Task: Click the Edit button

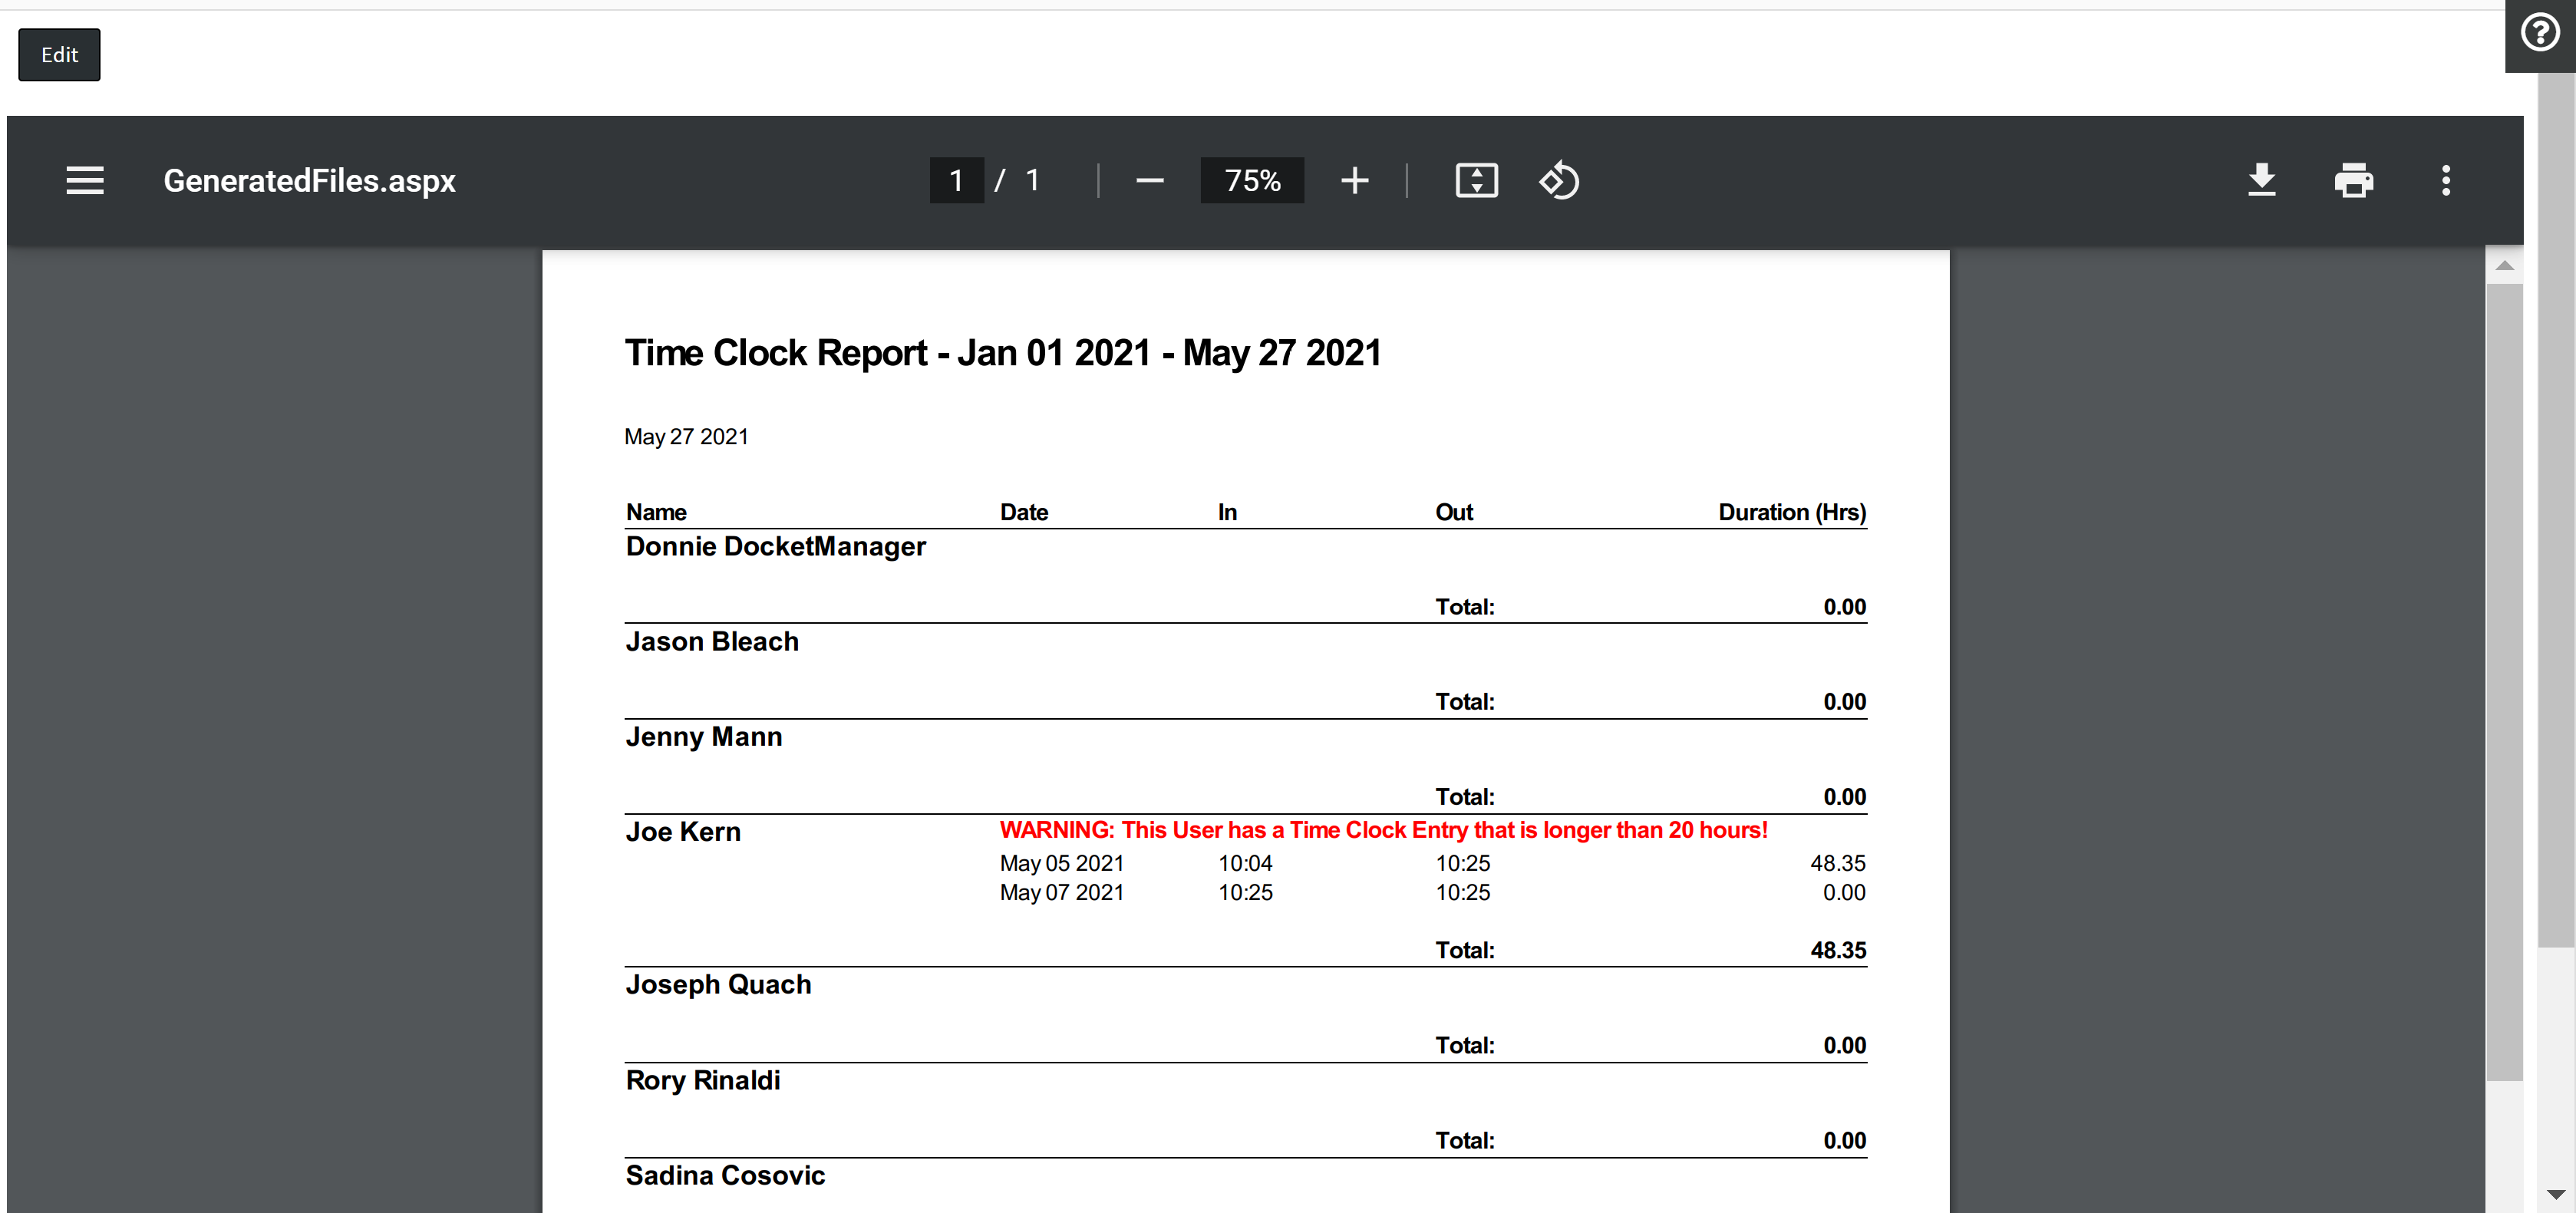Action: pos(59,55)
